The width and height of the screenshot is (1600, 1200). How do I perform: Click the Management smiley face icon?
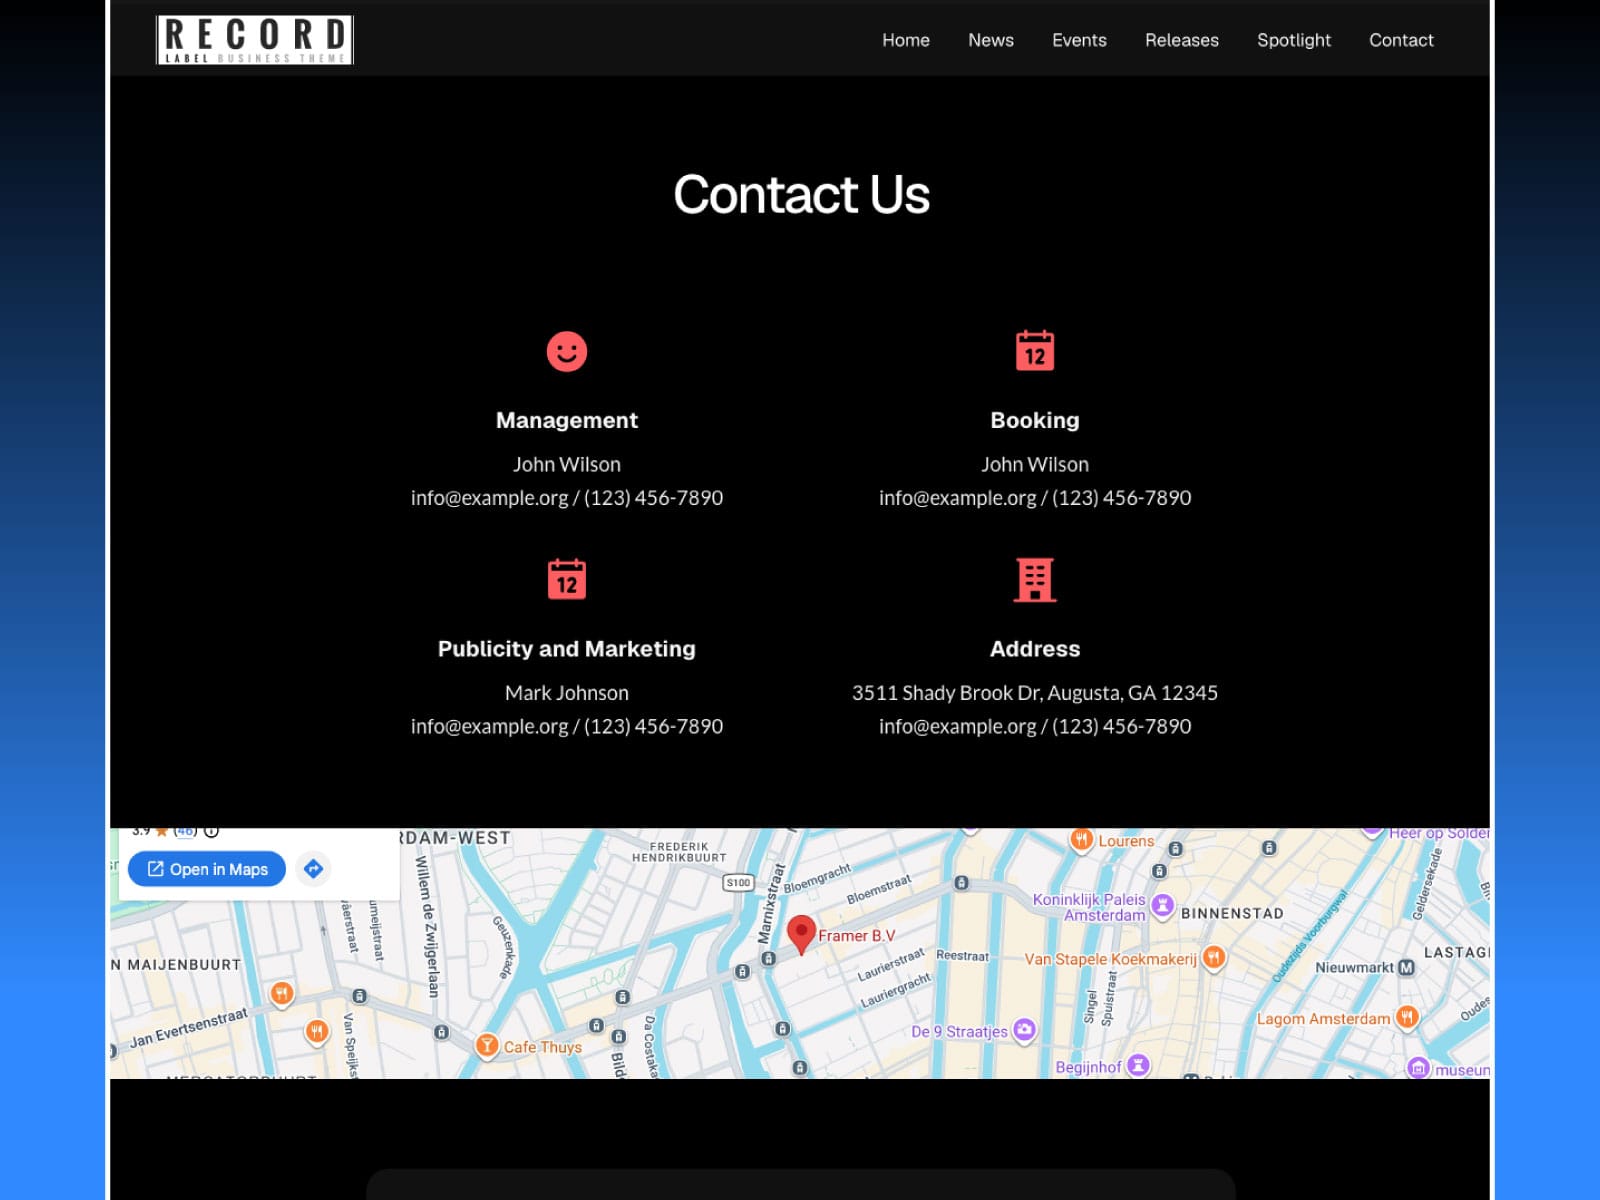tap(567, 351)
